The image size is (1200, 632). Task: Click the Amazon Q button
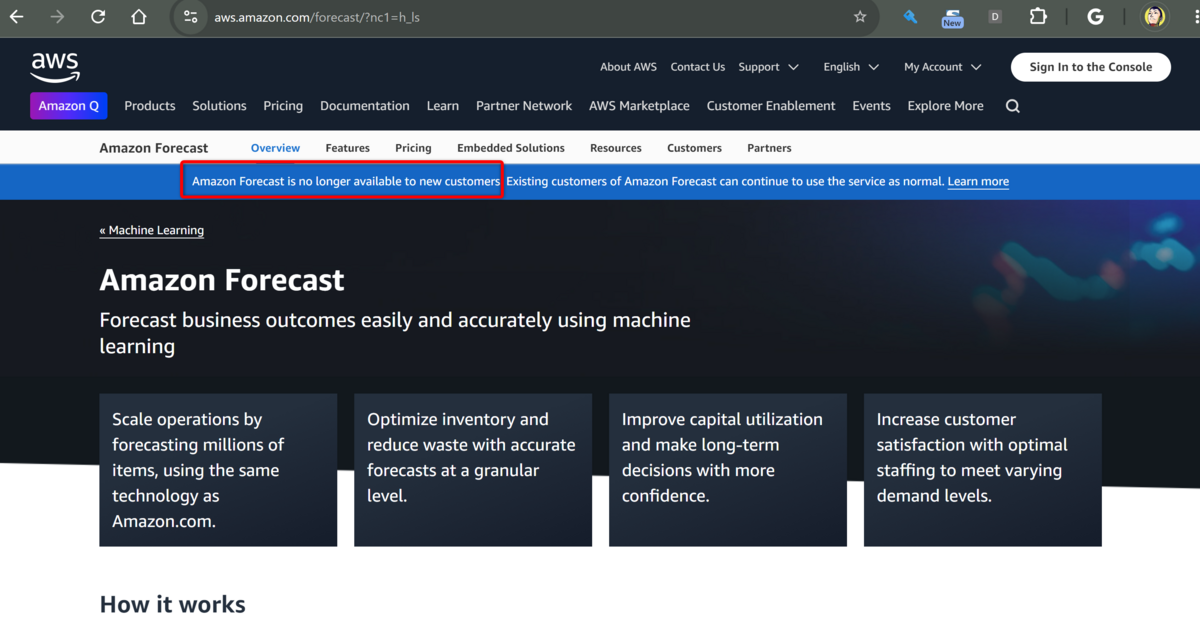(69, 106)
